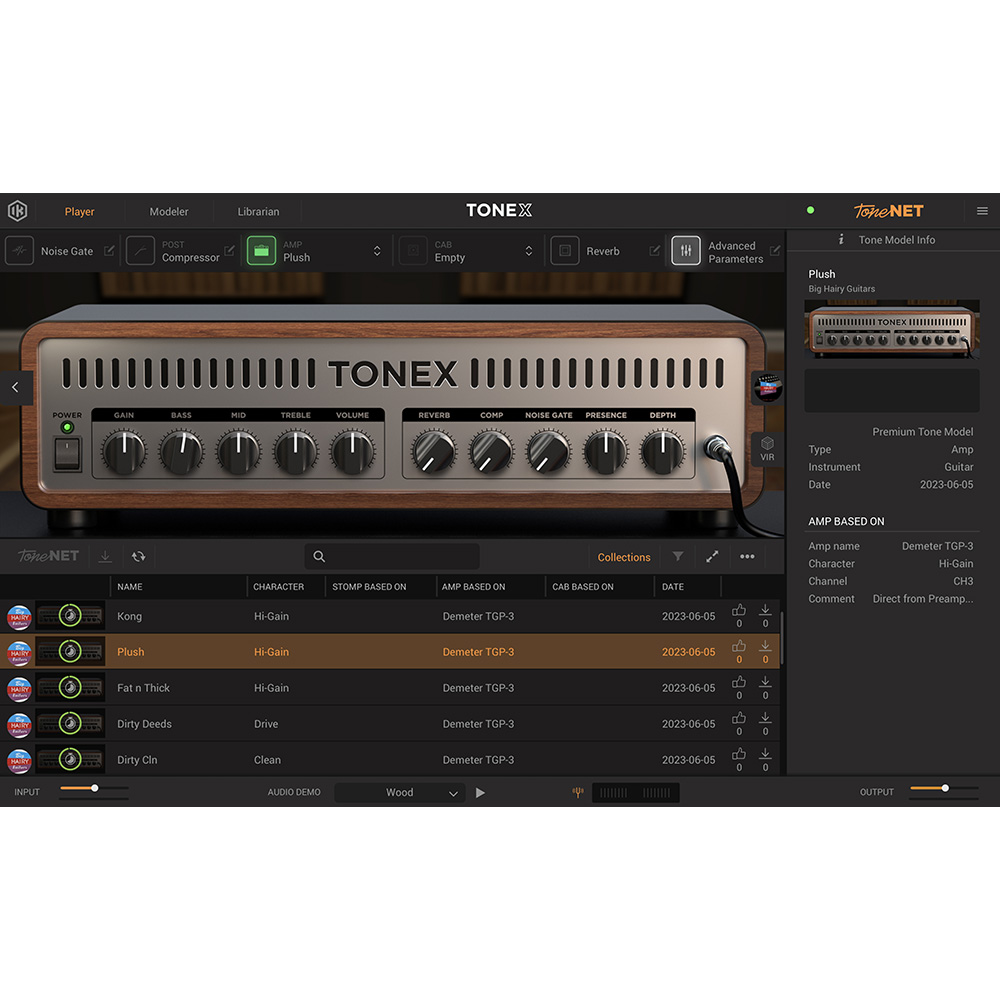Select the Kong tone model row

pos(390,616)
